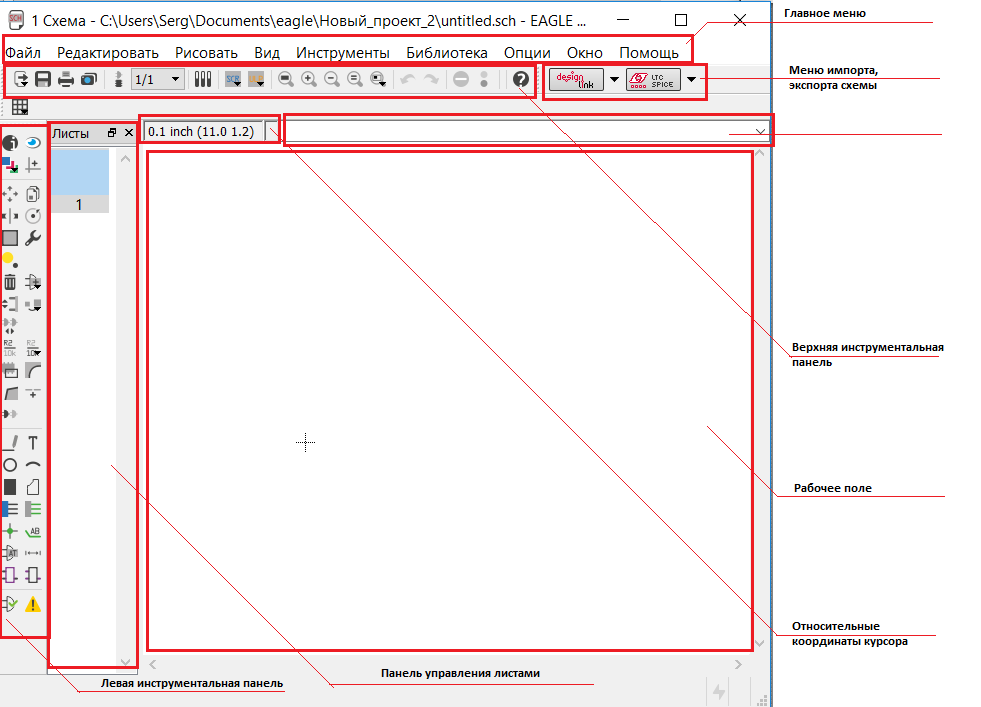
Task: Expand the command line history dropdown
Action: pos(761,132)
